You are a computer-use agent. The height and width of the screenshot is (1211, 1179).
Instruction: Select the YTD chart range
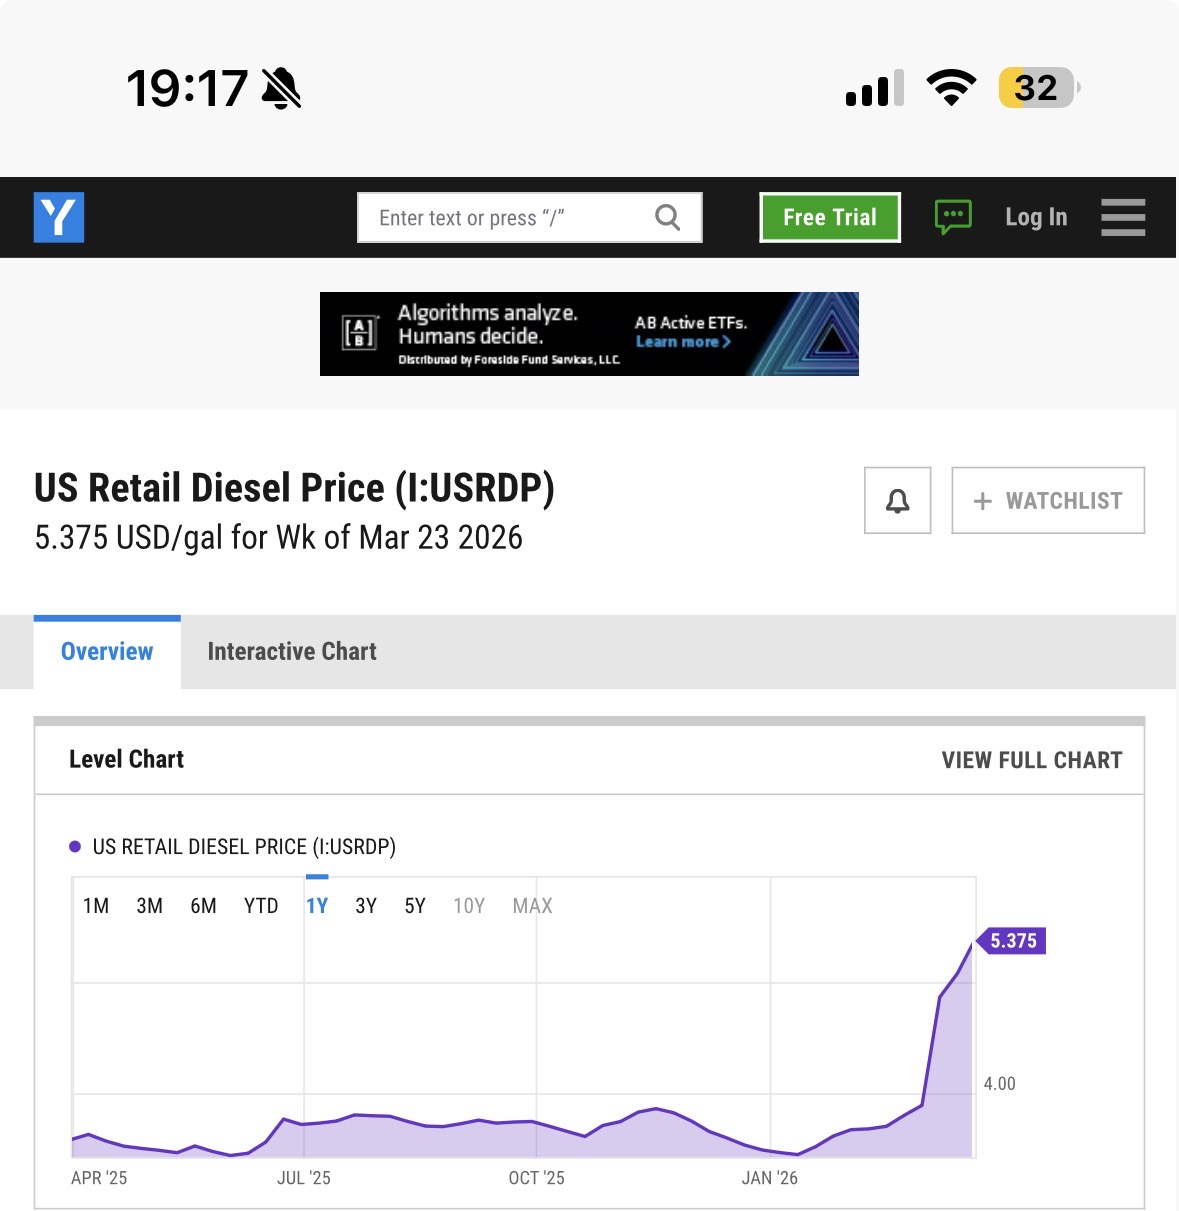(x=261, y=906)
